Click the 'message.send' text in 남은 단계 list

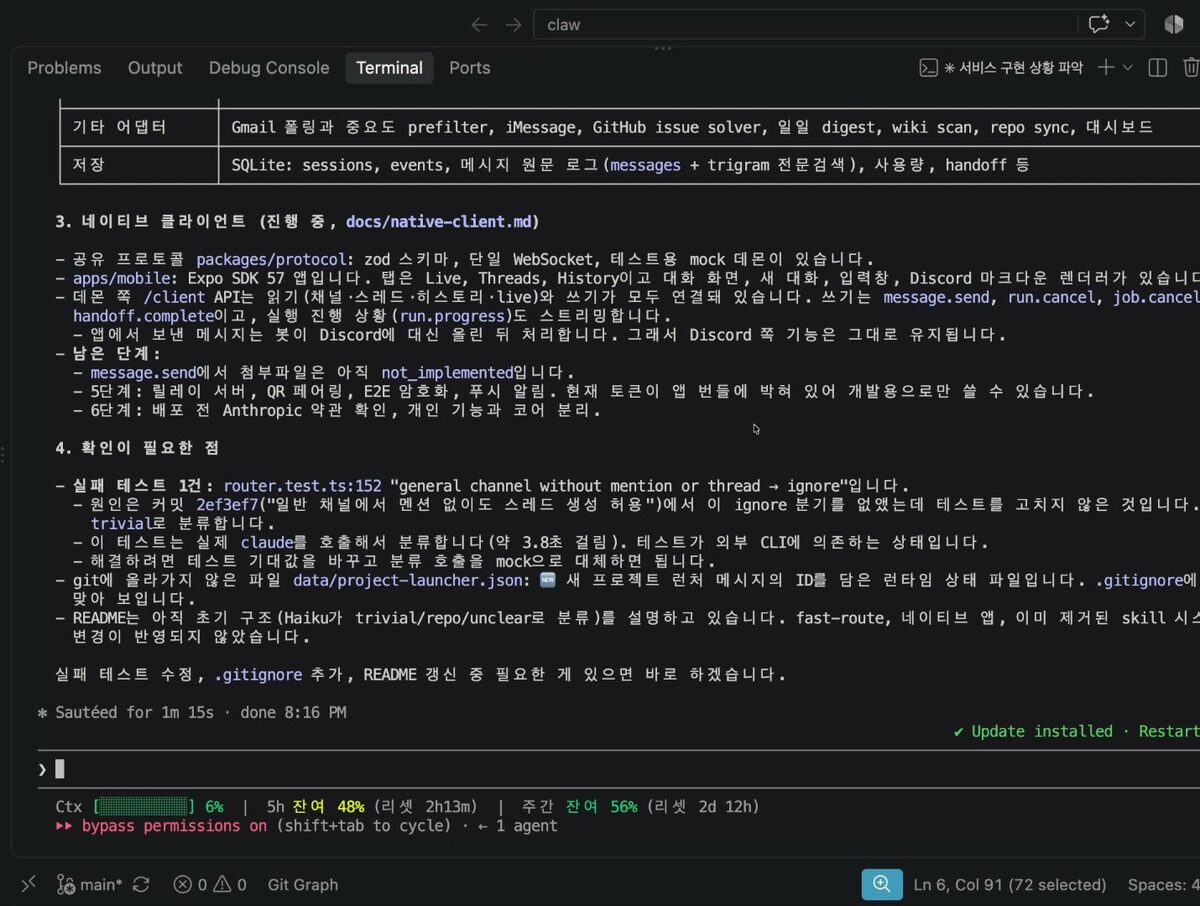coord(143,372)
